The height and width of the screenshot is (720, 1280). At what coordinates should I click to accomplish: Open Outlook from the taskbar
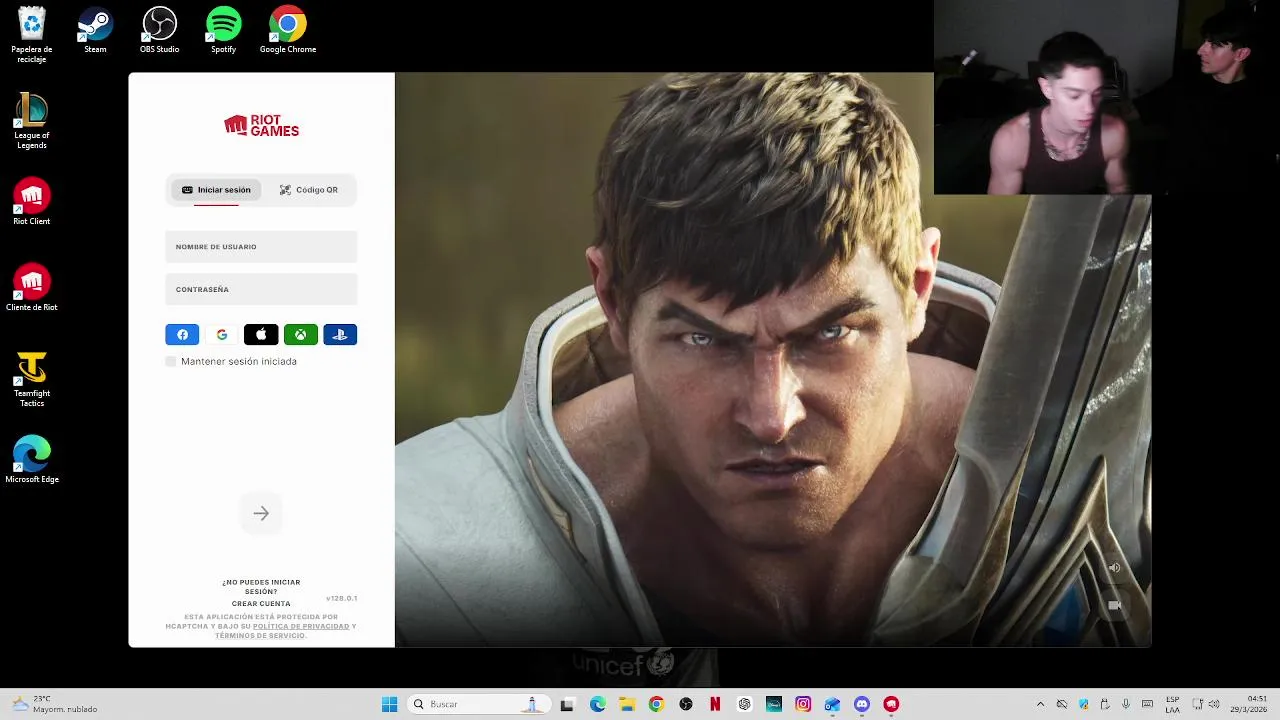click(x=832, y=704)
